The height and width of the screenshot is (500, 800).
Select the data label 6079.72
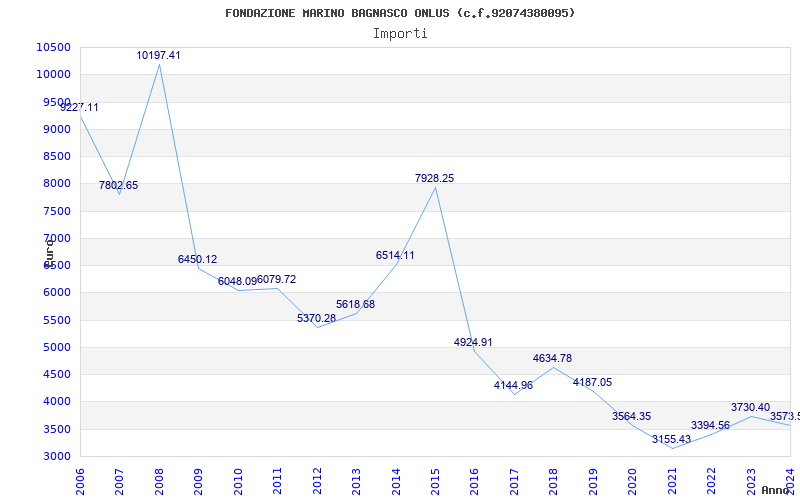coord(277,280)
